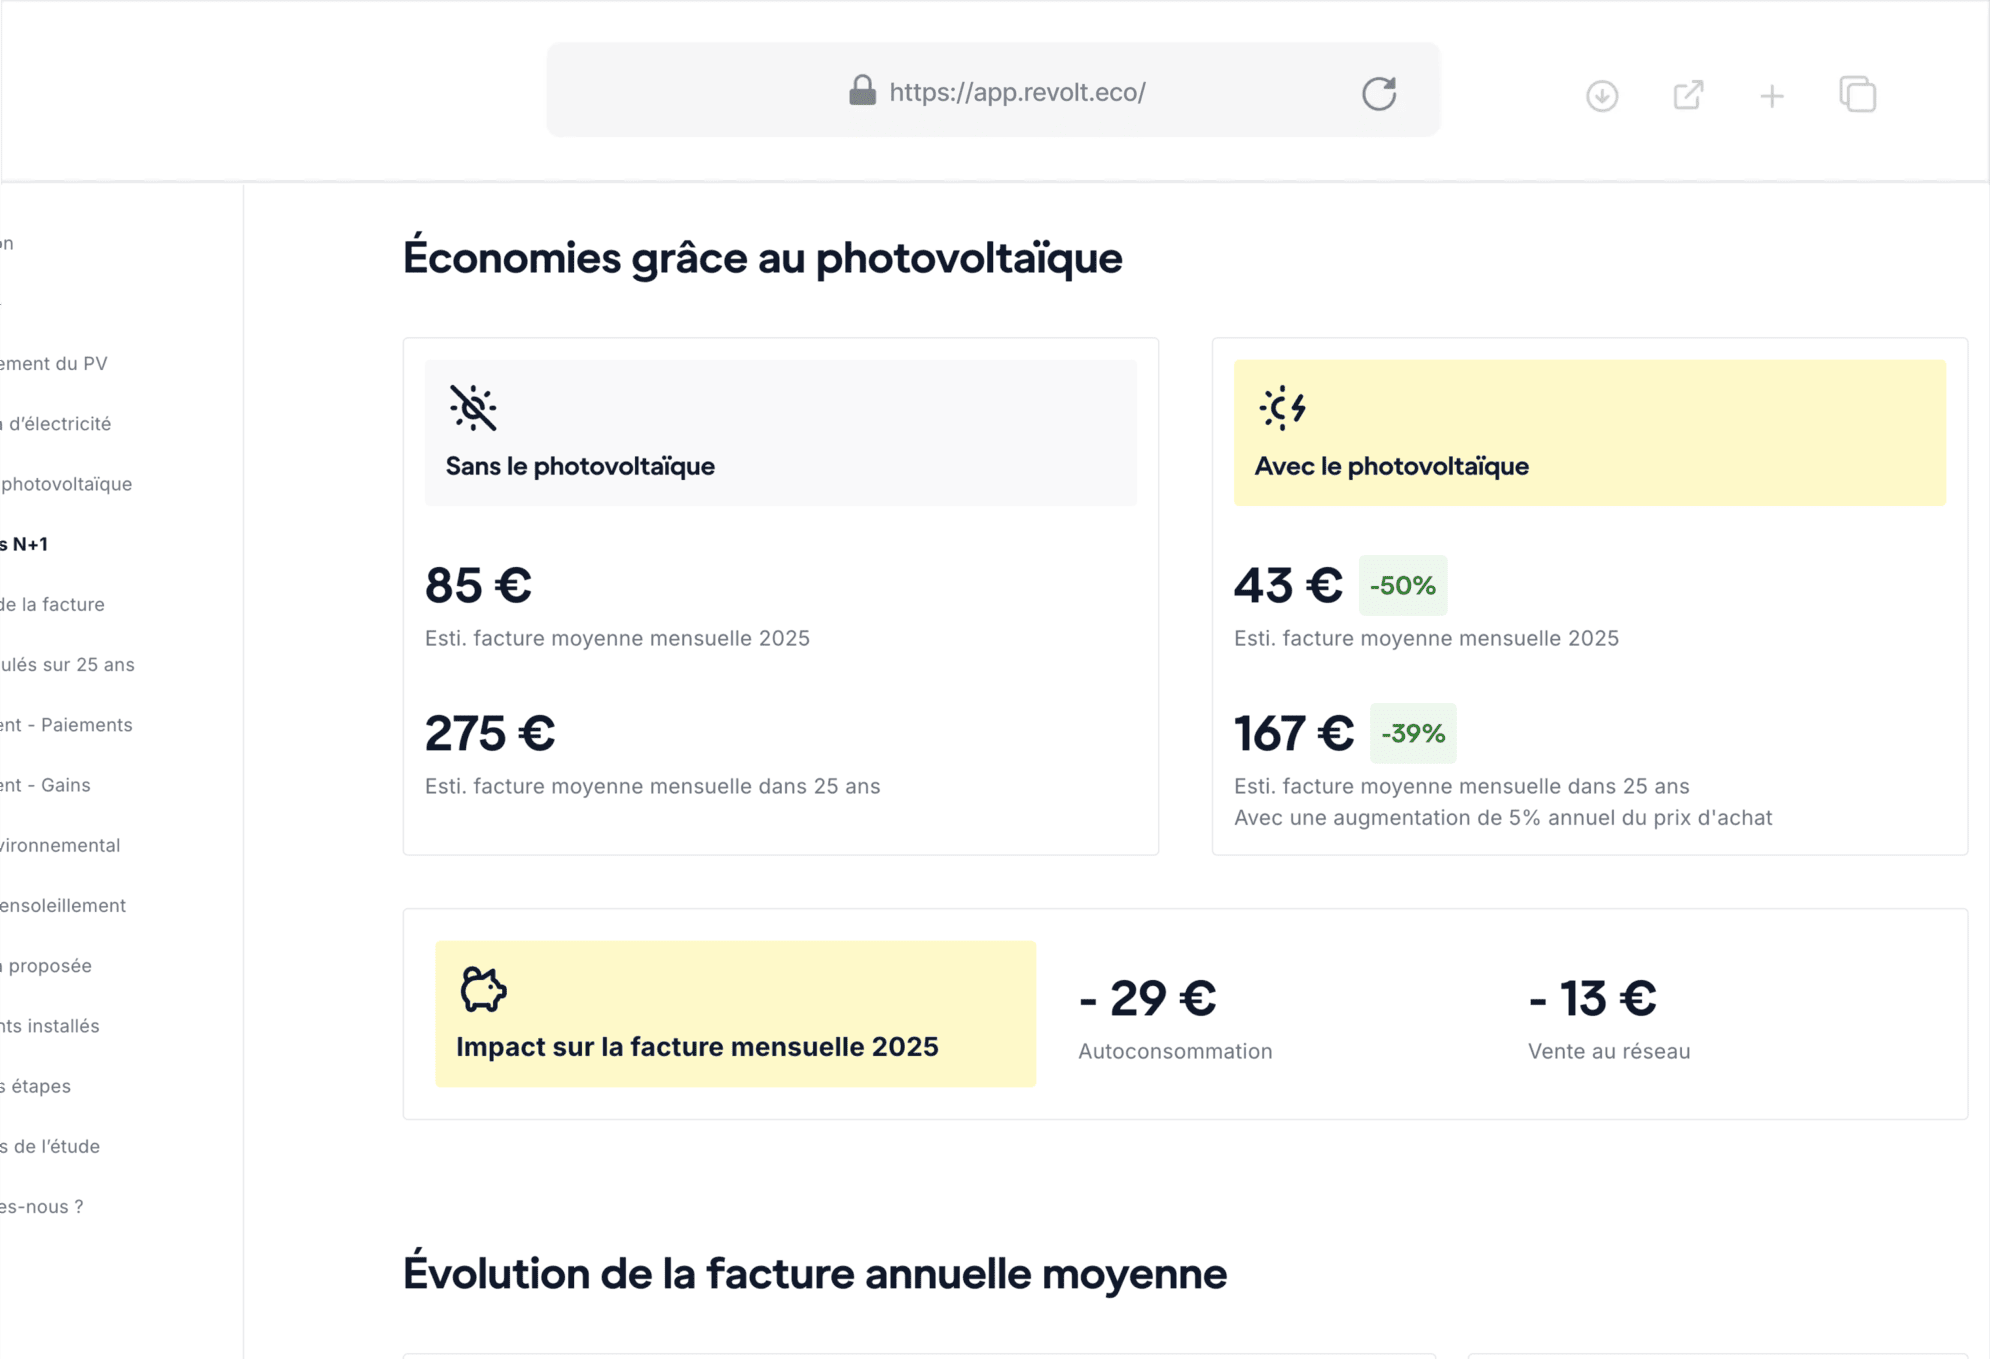Click the download icon in the browser toolbar

coord(1602,95)
